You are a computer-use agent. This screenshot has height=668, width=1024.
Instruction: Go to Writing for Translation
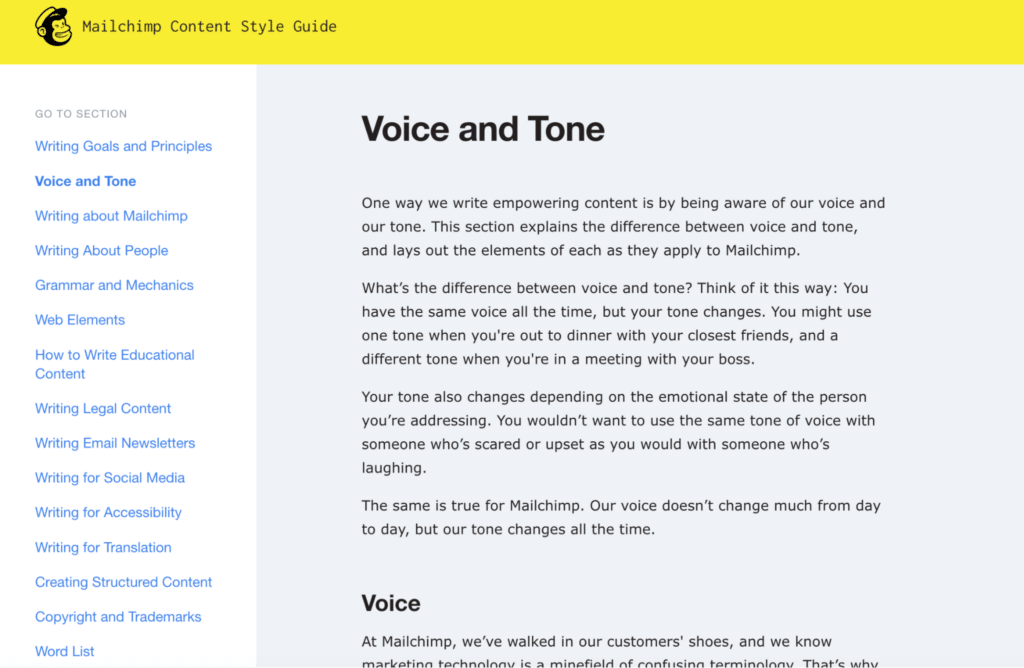click(x=103, y=547)
